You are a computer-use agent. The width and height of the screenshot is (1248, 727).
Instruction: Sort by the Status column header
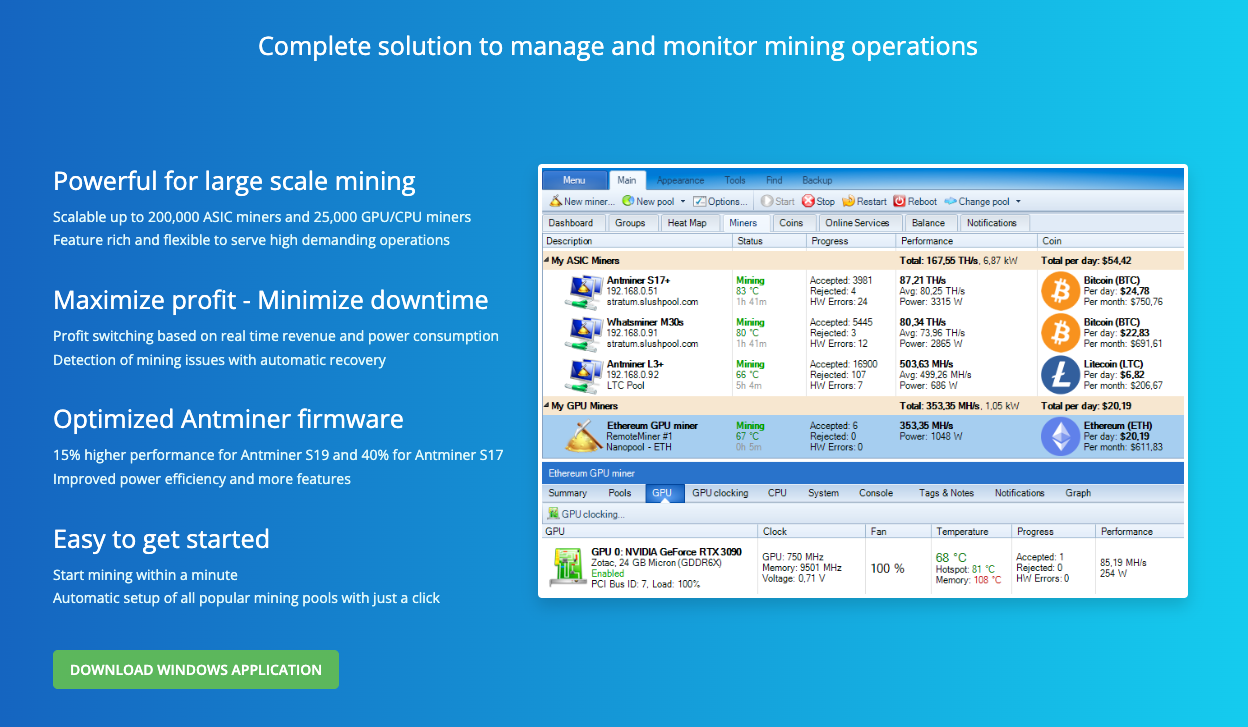[769, 241]
